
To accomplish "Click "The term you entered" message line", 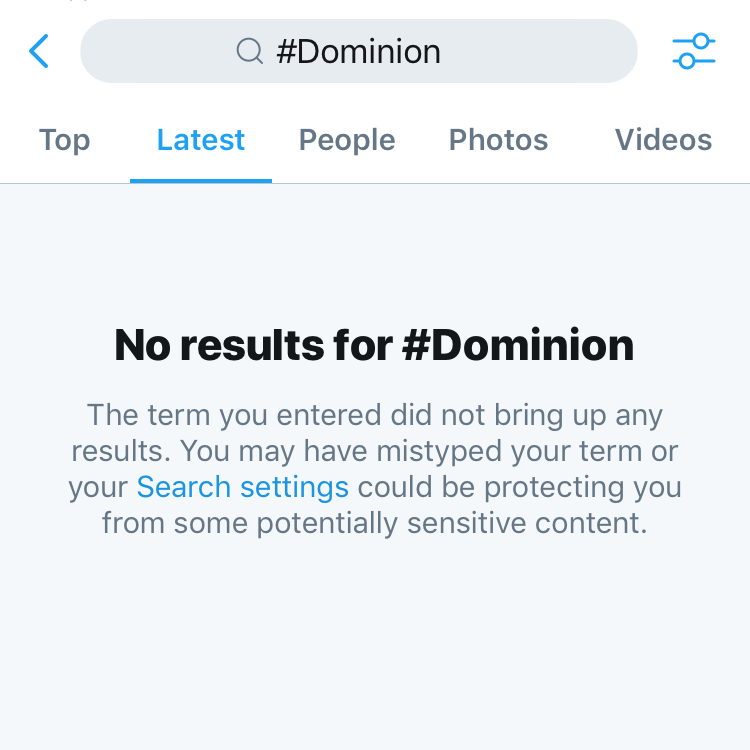I will point(374,415).
